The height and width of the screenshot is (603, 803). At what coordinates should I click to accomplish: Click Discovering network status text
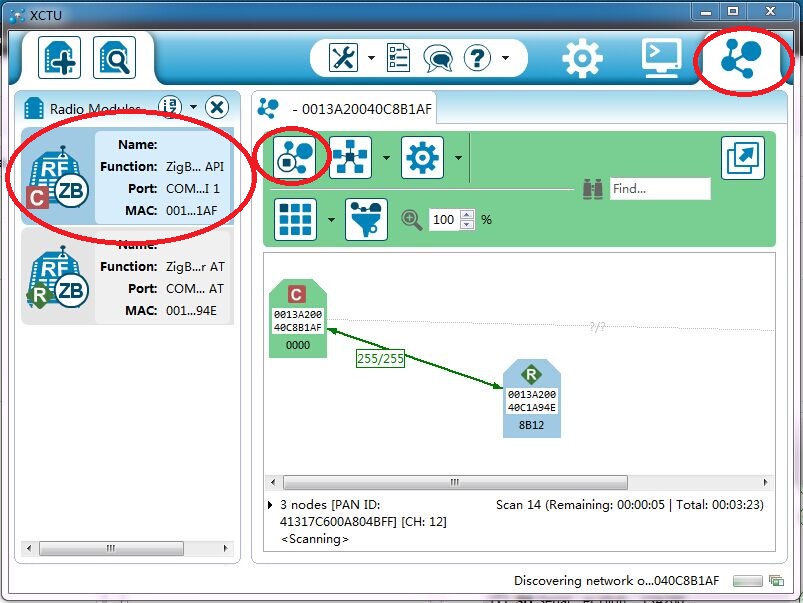click(617, 580)
